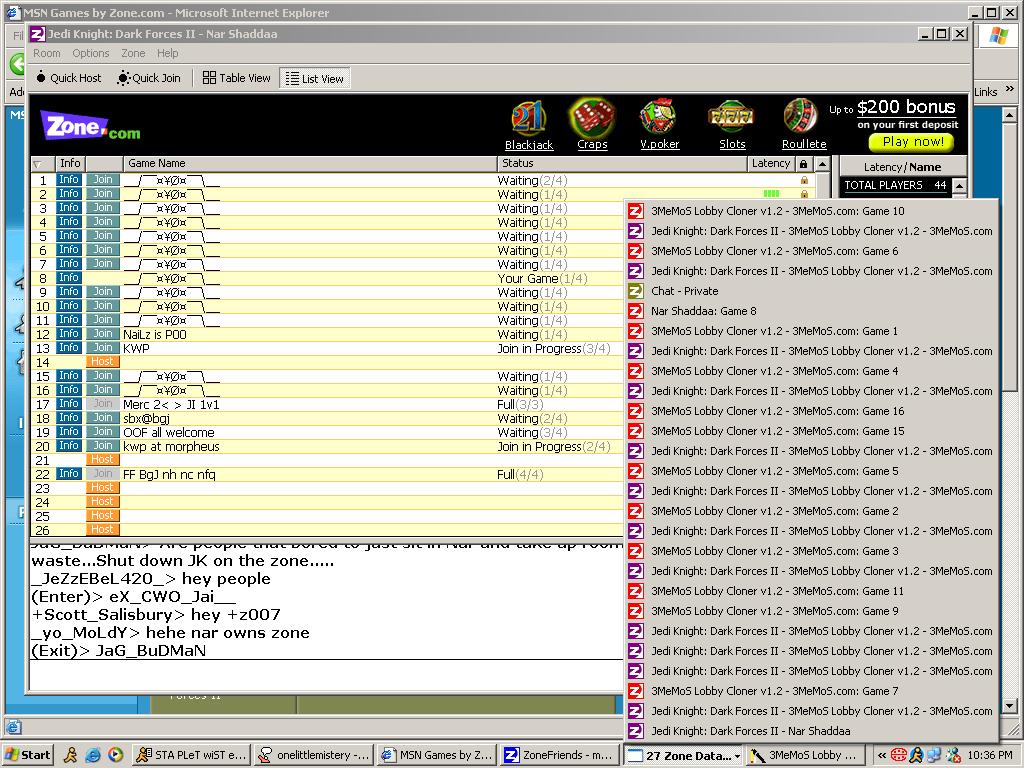Click chat message input field
Screen dimensions: 1024x768
[x=327, y=675]
